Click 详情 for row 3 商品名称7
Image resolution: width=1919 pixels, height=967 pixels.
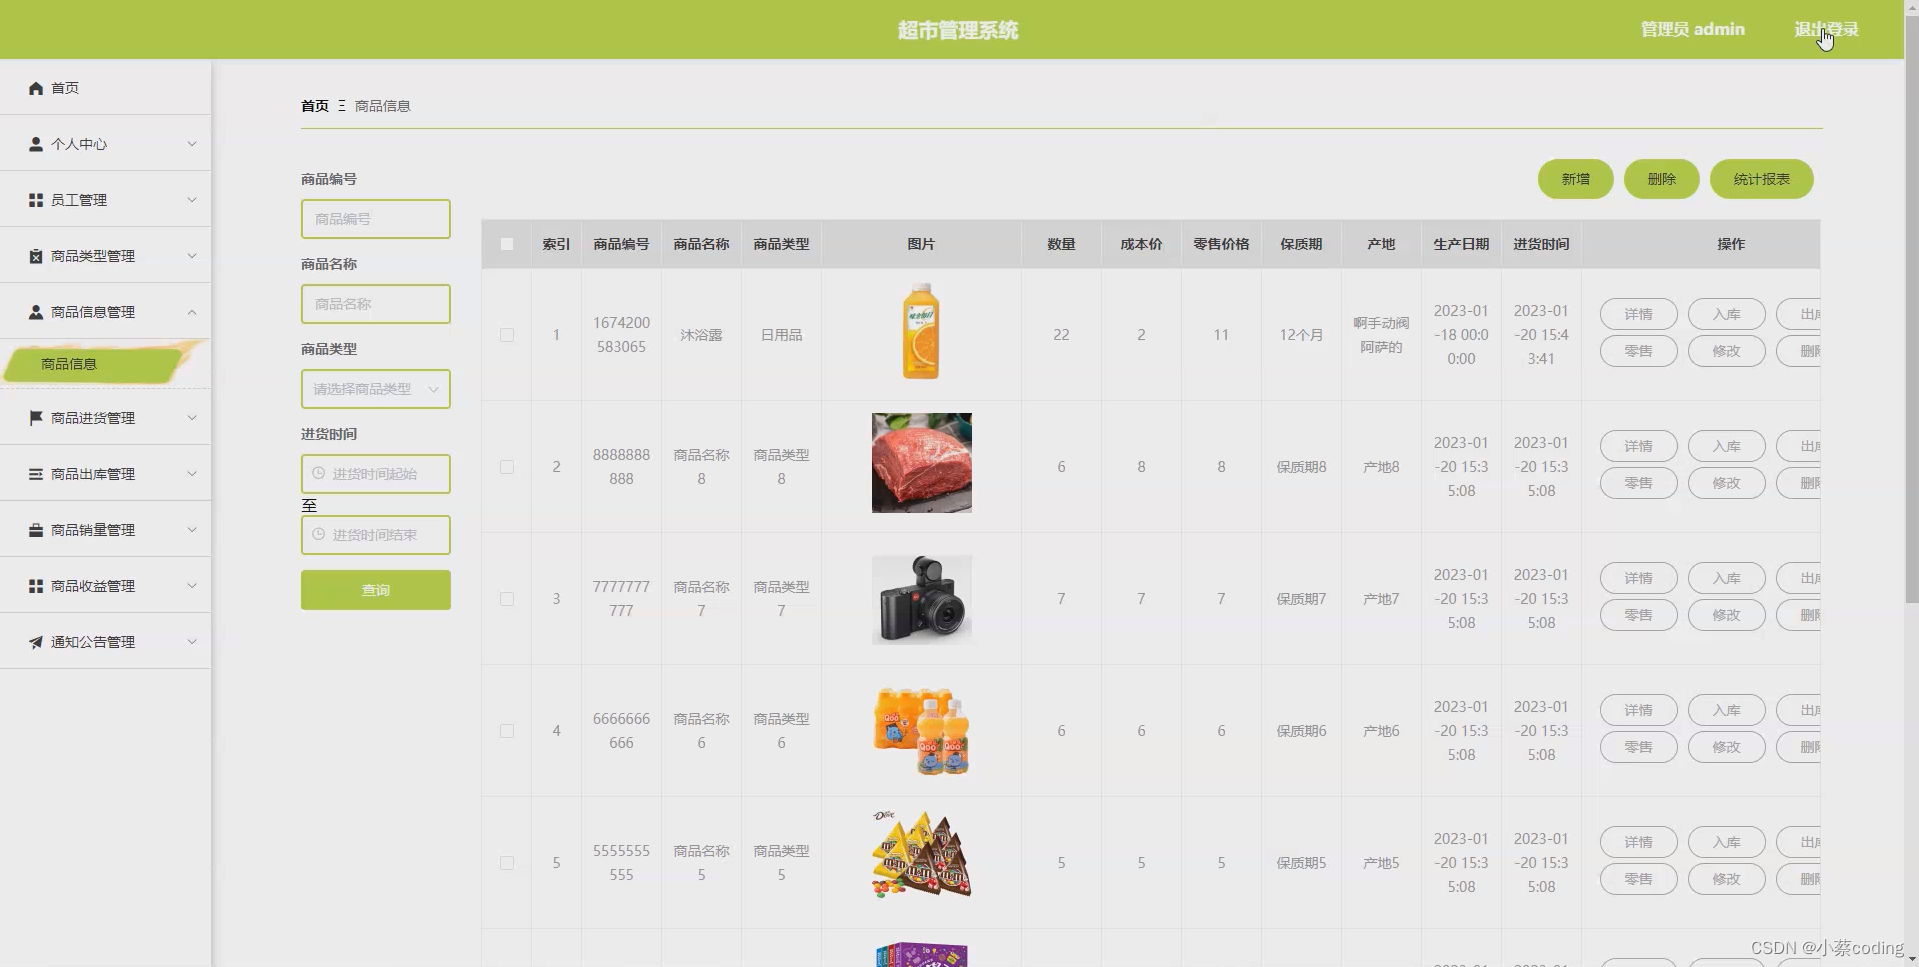coord(1638,578)
